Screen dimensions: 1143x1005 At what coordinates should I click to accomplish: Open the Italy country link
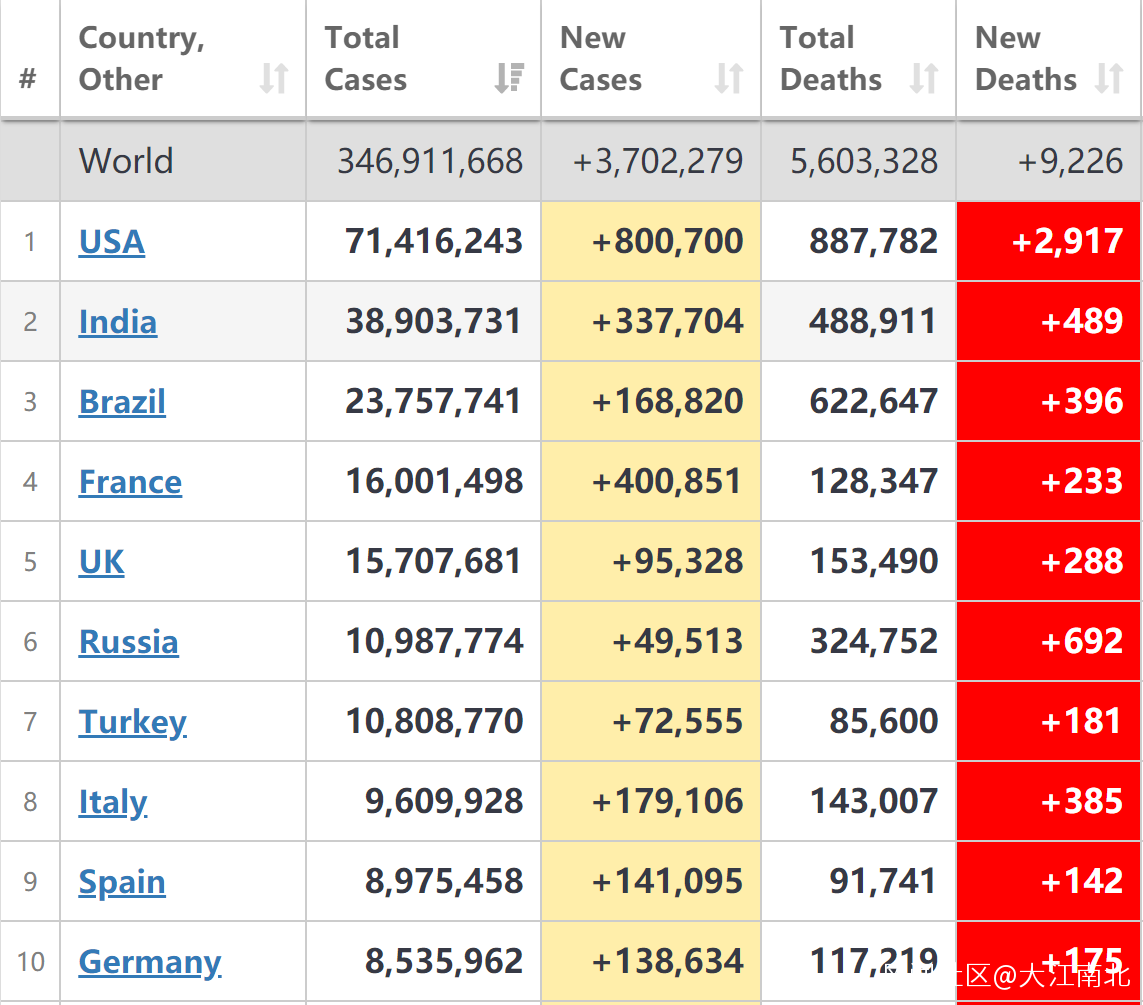click(113, 802)
